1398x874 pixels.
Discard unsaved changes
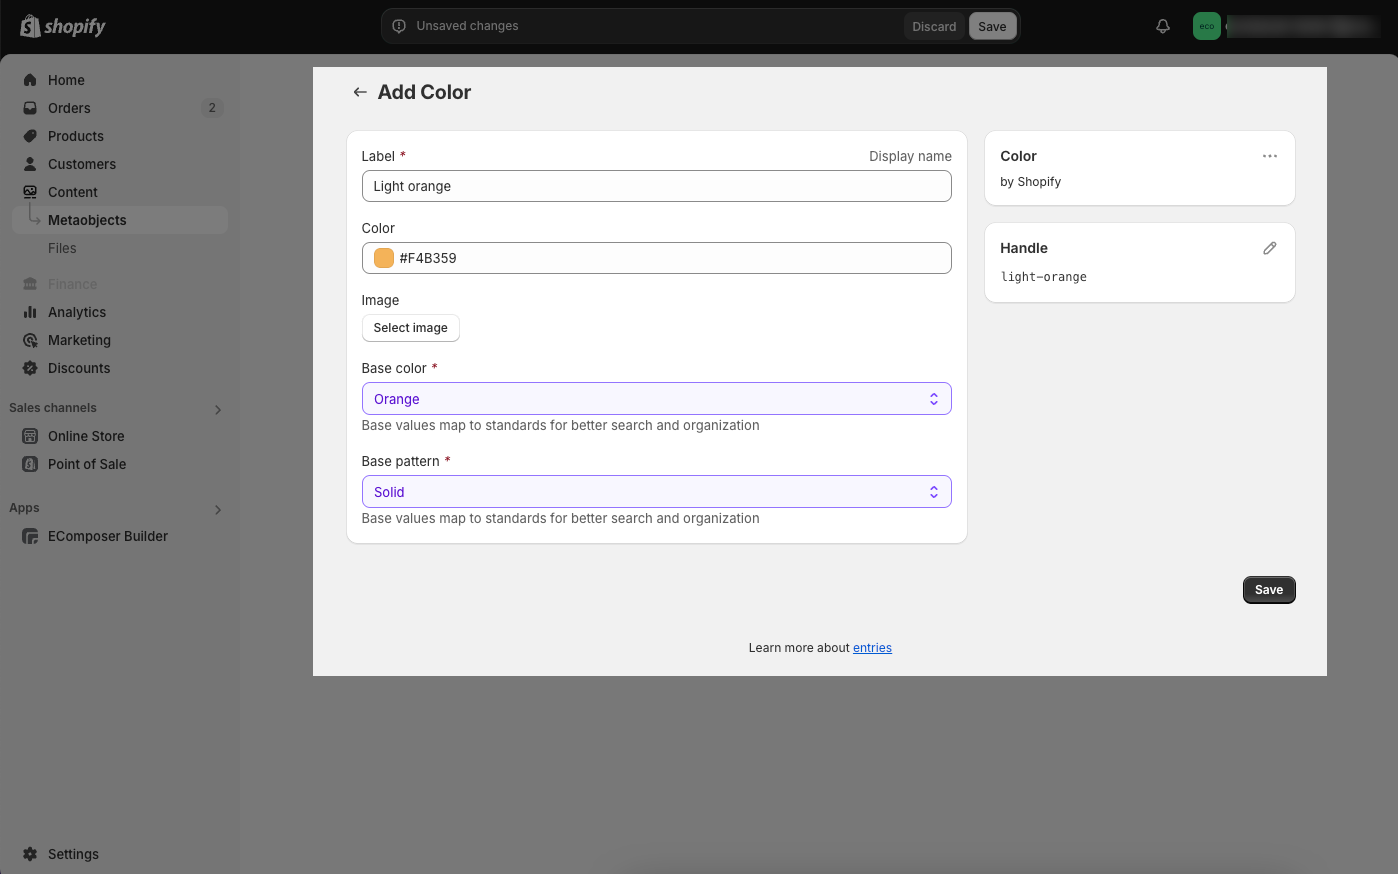[x=934, y=26]
